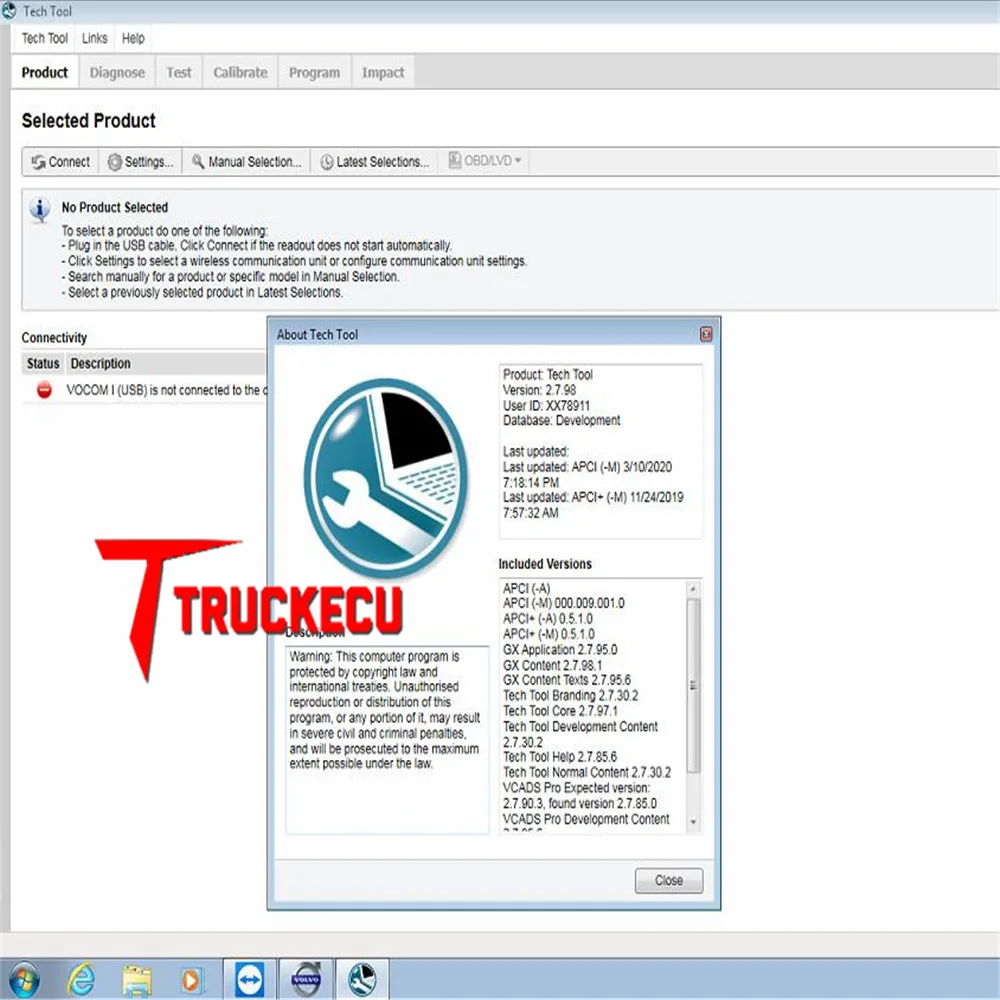Switch to the Program tab

tap(314, 72)
